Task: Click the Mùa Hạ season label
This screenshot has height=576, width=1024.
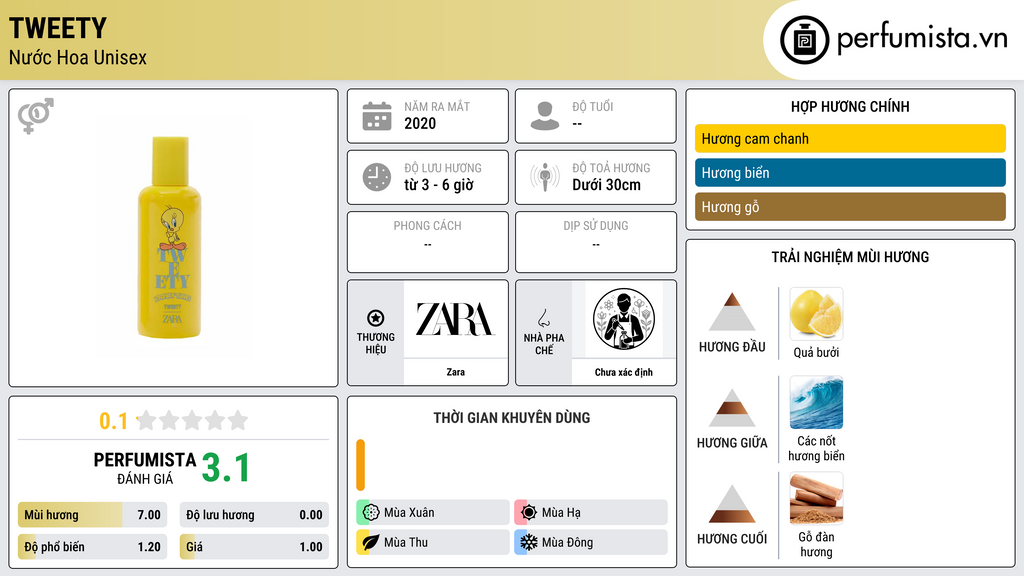Action: coord(561,513)
